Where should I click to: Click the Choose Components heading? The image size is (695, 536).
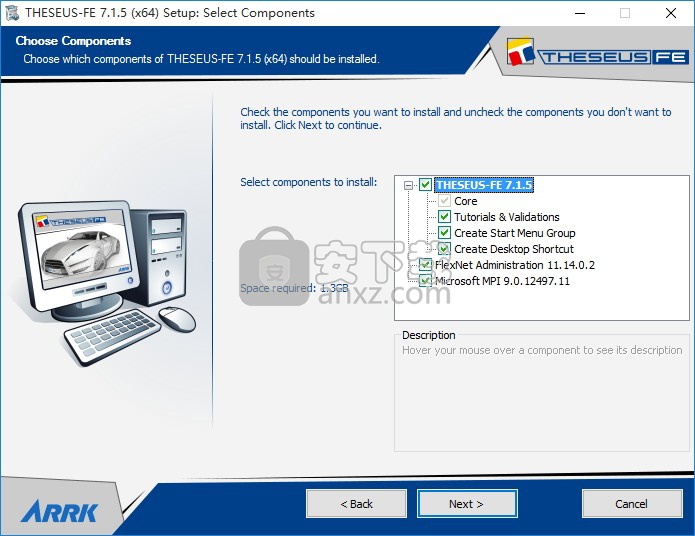pyautogui.click(x=73, y=41)
